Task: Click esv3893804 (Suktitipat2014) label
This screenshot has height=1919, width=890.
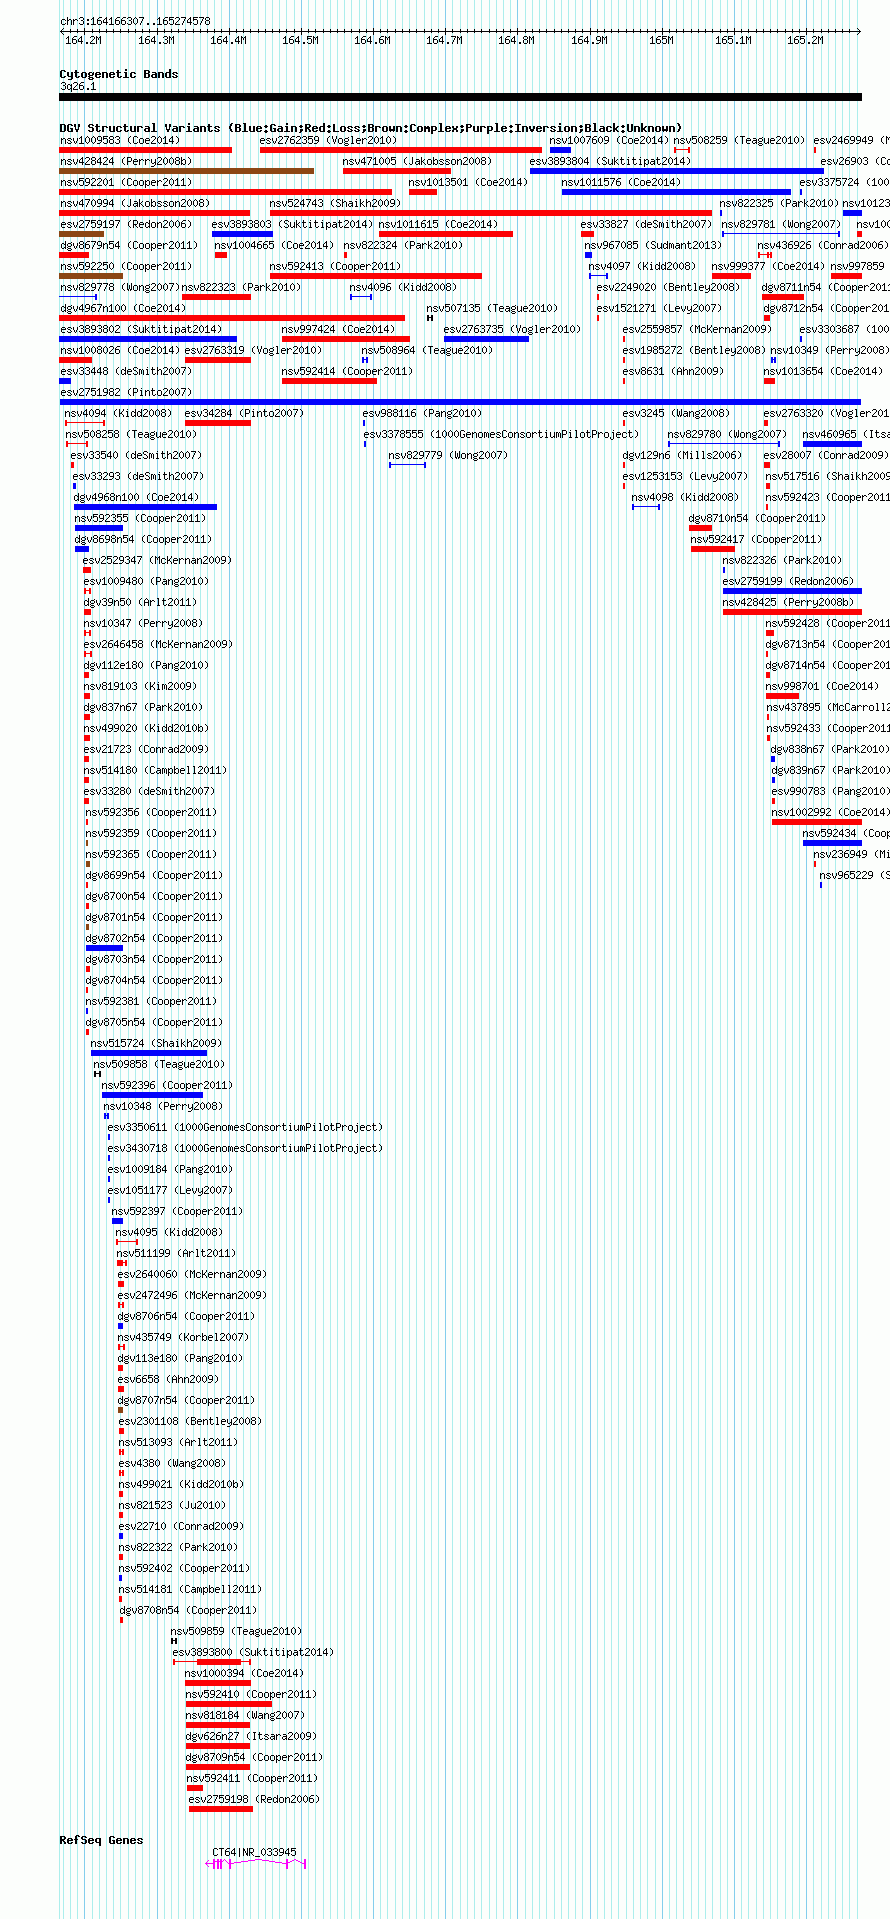Action: (610, 161)
